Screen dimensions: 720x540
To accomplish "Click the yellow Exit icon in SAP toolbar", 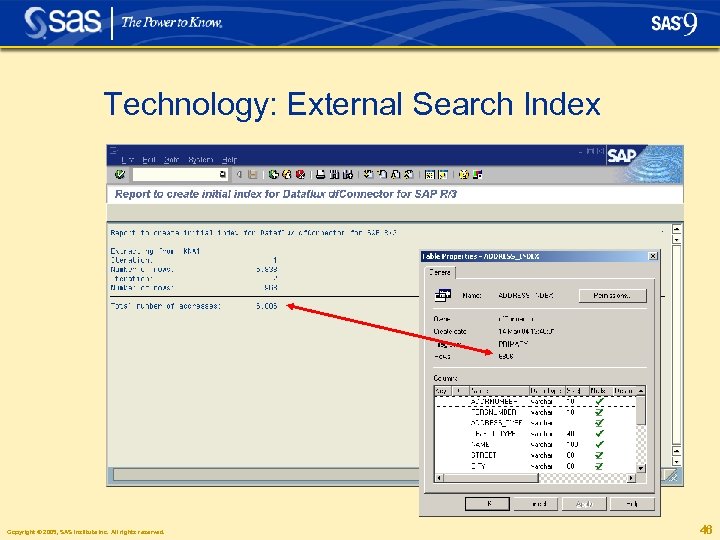I will click(x=287, y=174).
